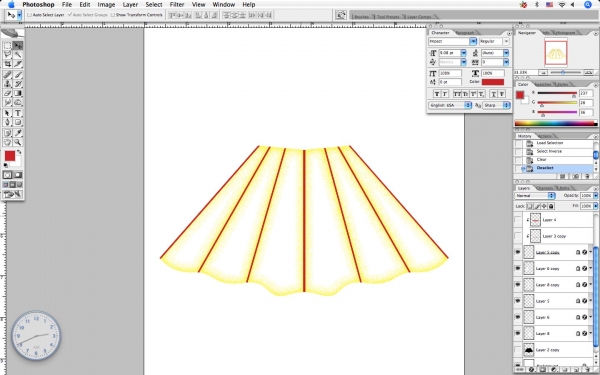600x375 pixels.
Task: Open the Image menu
Action: [x=106, y=5]
